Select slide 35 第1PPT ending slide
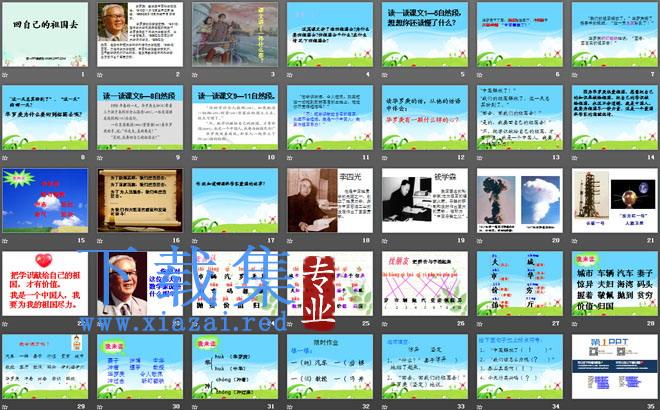Image resolution: width=660 pixels, height=410 pixels. tap(615, 367)
